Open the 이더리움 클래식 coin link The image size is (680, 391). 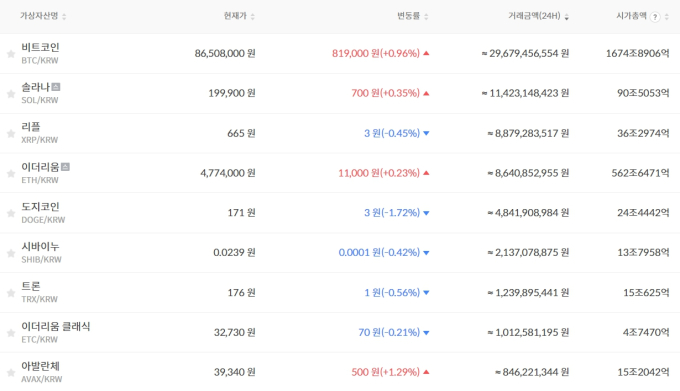56,326
